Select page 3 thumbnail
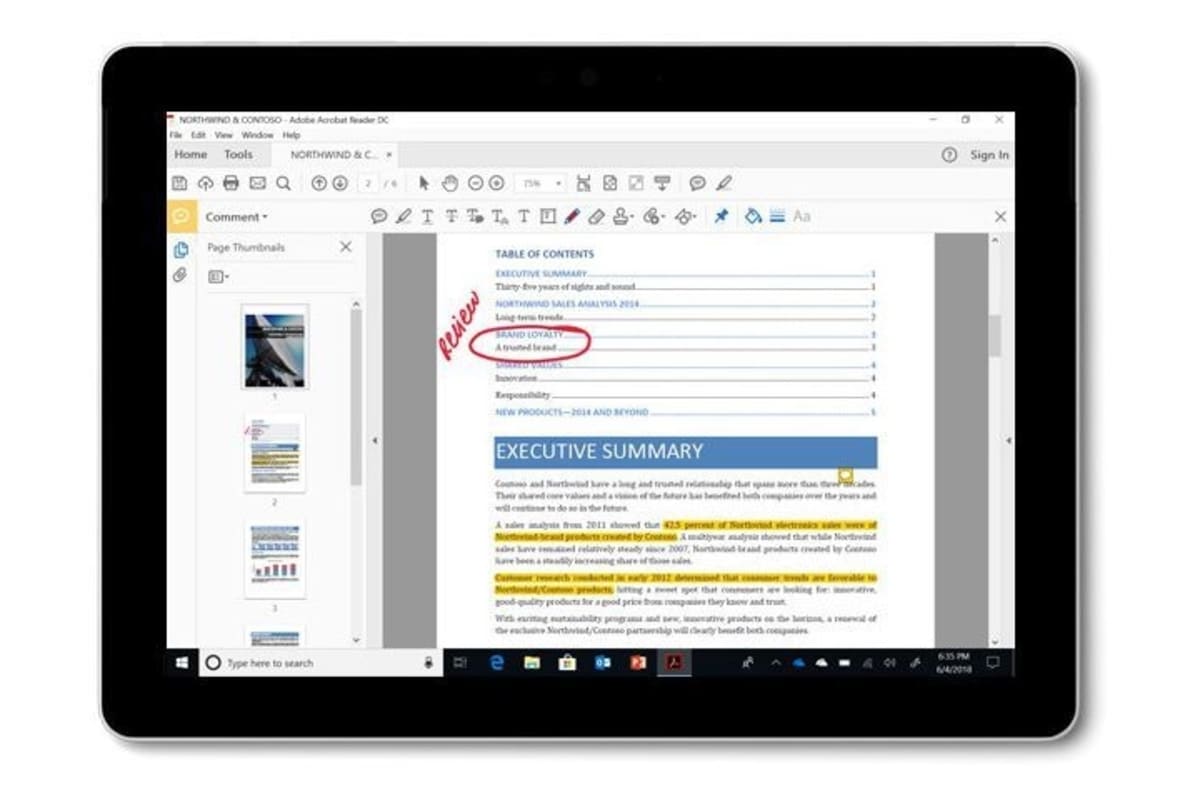The width and height of the screenshot is (1200, 800). [275, 560]
